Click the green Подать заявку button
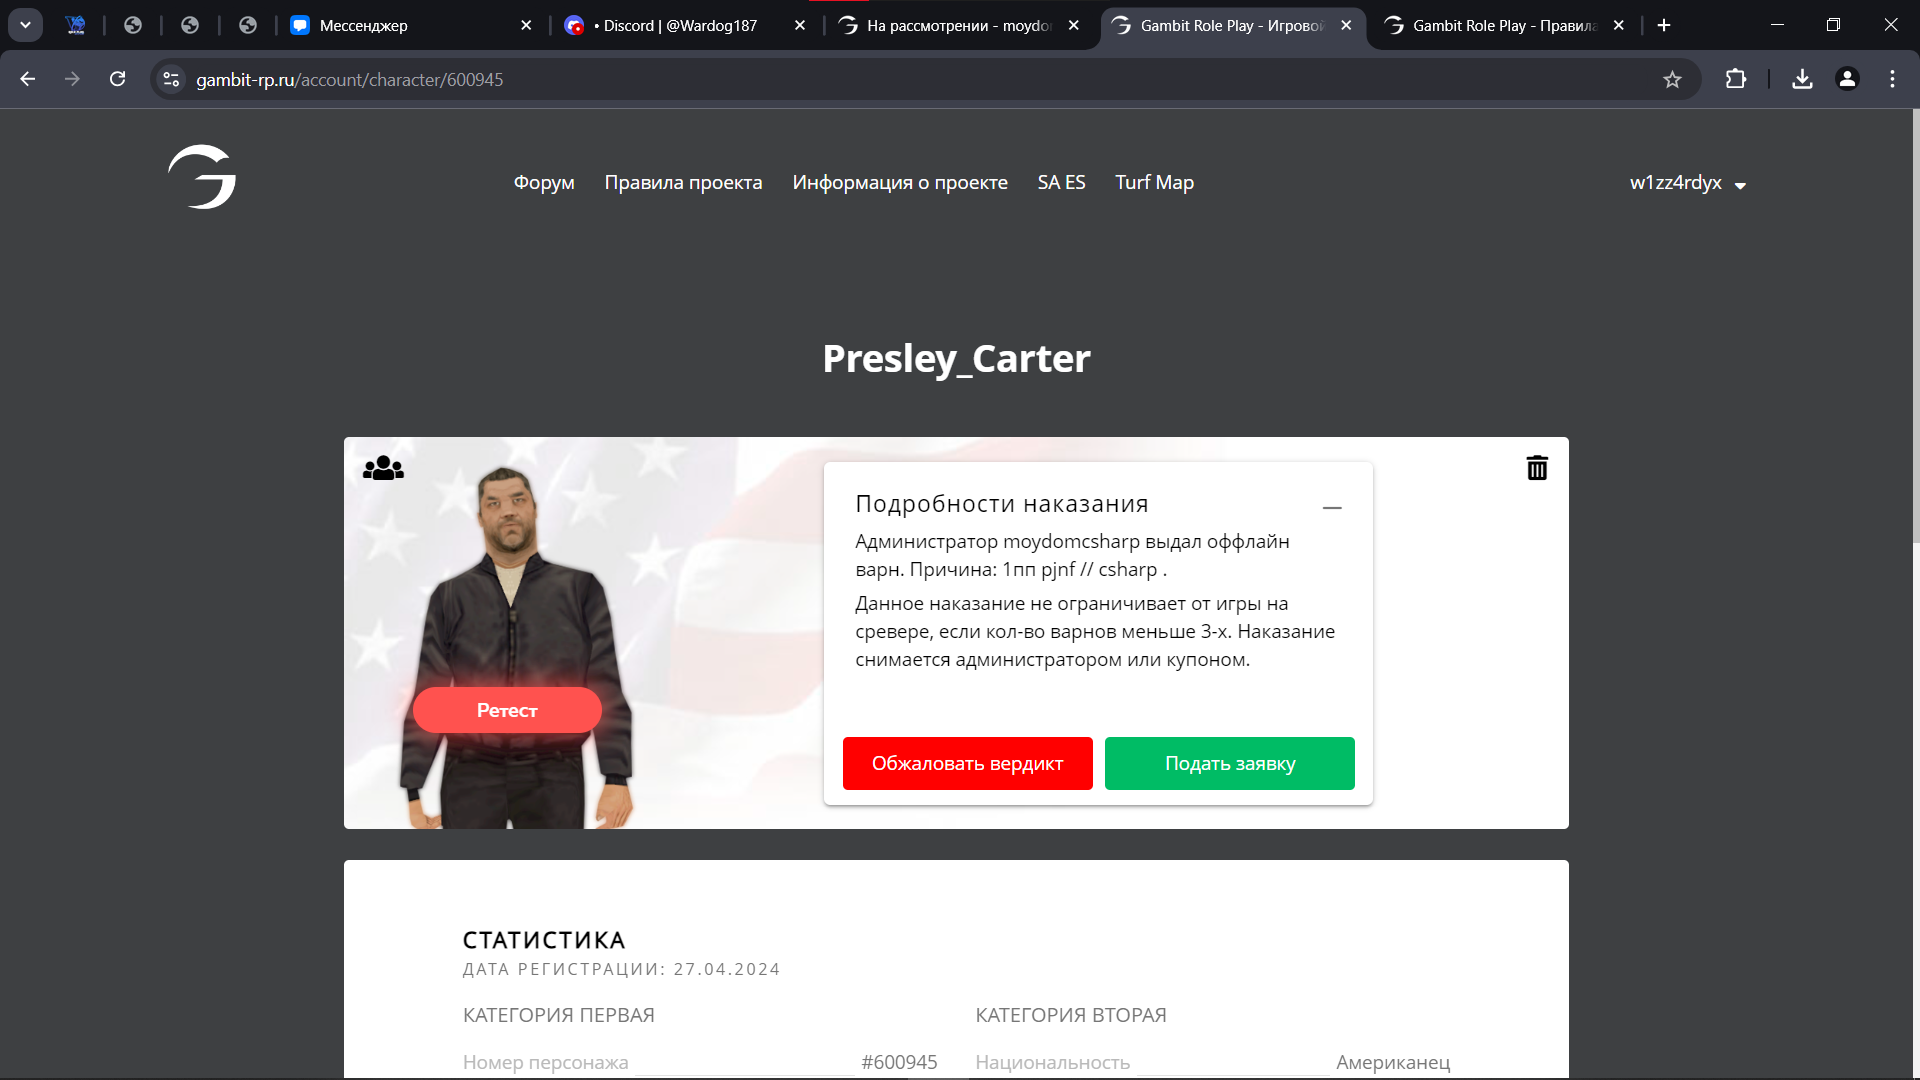This screenshot has height=1080, width=1920. (1230, 763)
